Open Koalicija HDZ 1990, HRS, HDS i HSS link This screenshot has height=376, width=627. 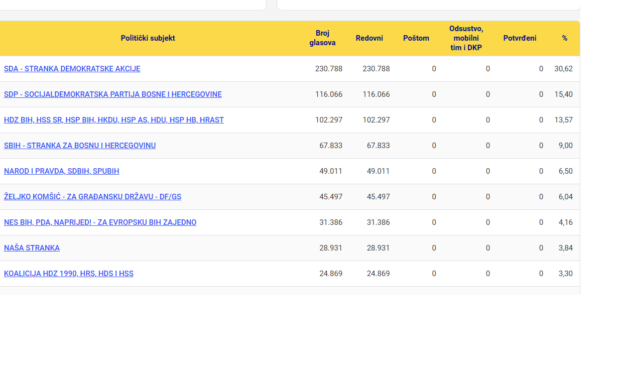click(69, 274)
